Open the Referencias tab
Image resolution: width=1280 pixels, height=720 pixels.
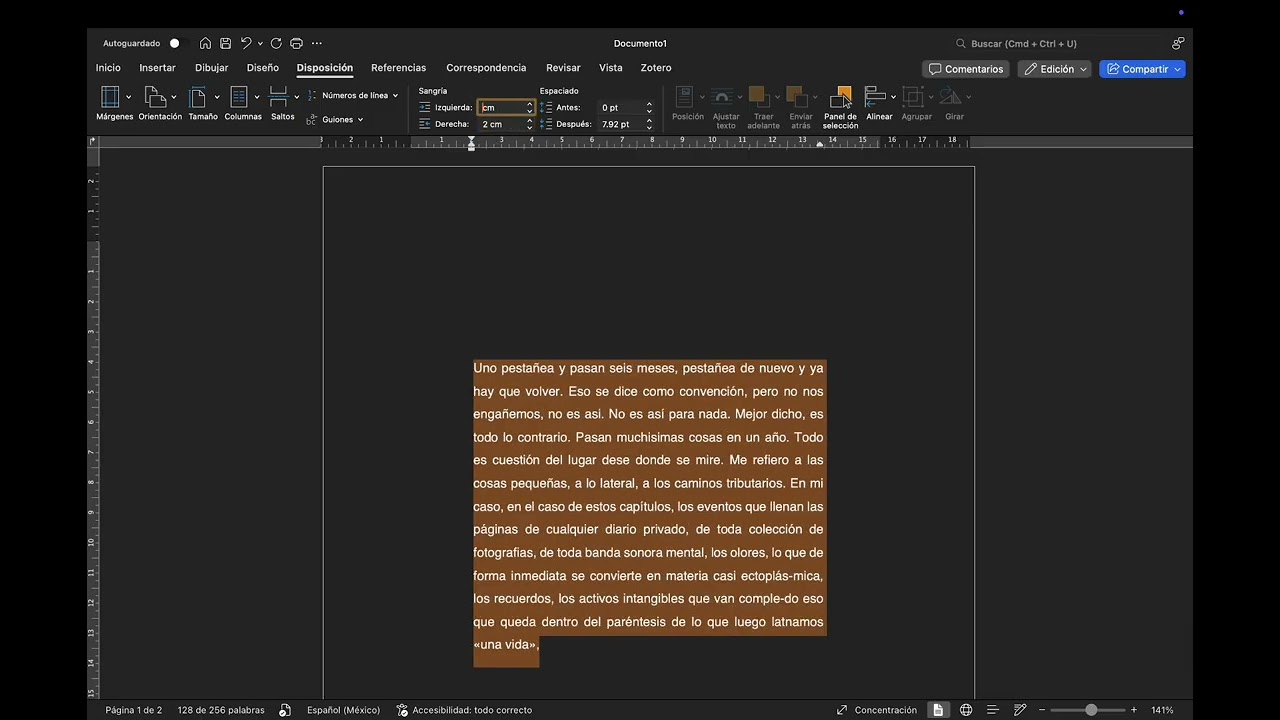pyautogui.click(x=398, y=68)
